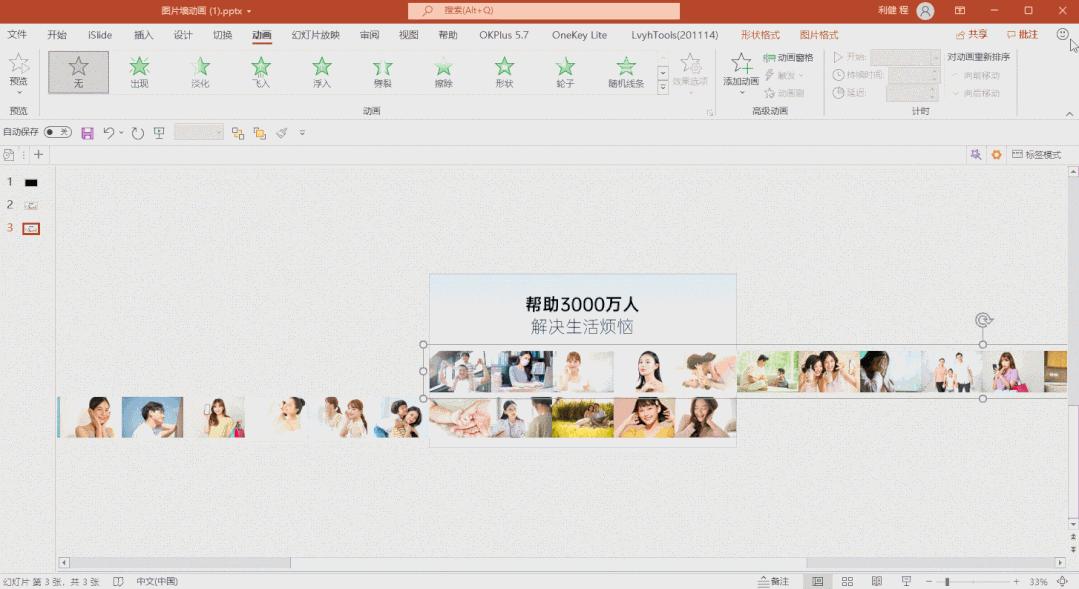Image resolution: width=1079 pixels, height=589 pixels.
Task: Click the Comments (批注) button
Action: [x=1023, y=33]
